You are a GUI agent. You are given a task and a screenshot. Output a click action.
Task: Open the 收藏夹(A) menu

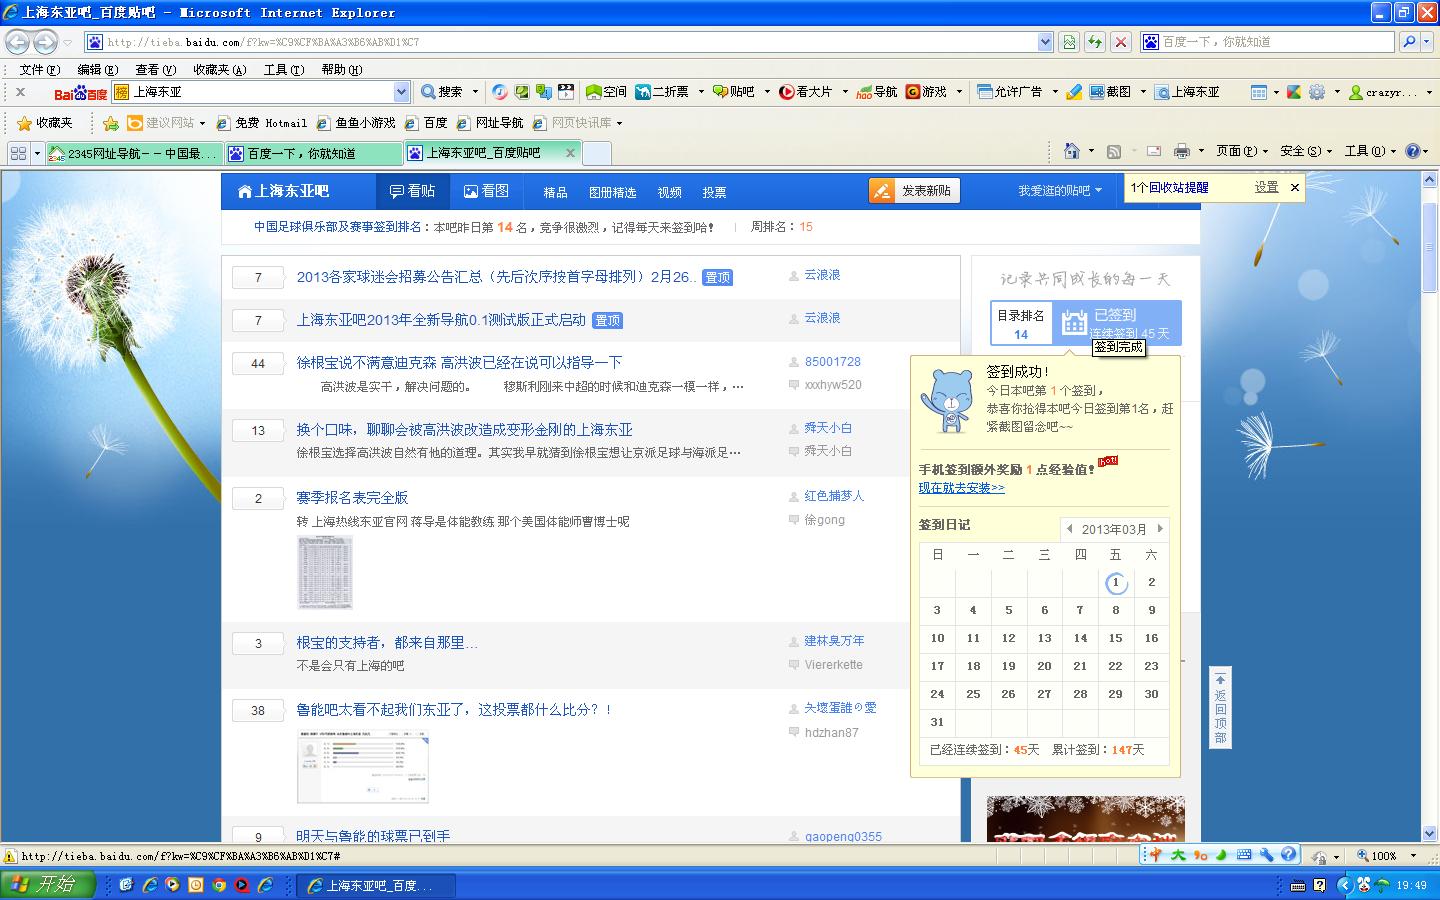[219, 70]
